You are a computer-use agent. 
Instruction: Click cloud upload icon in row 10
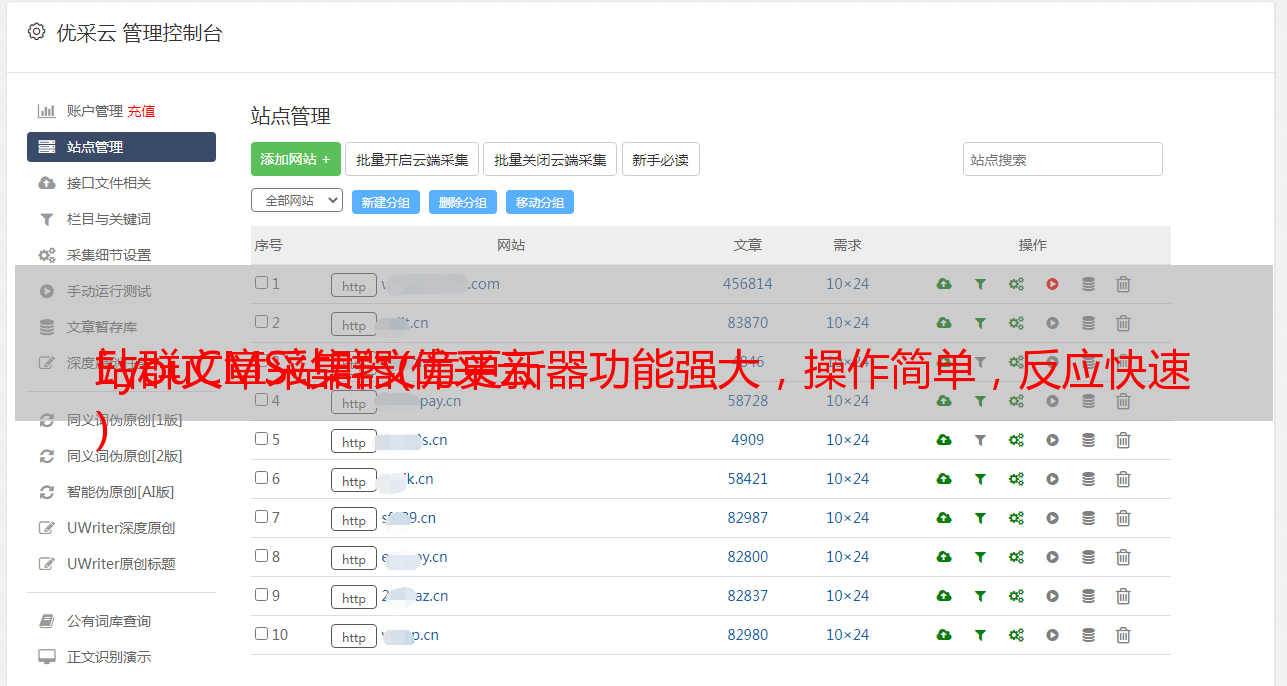pyautogui.click(x=944, y=635)
